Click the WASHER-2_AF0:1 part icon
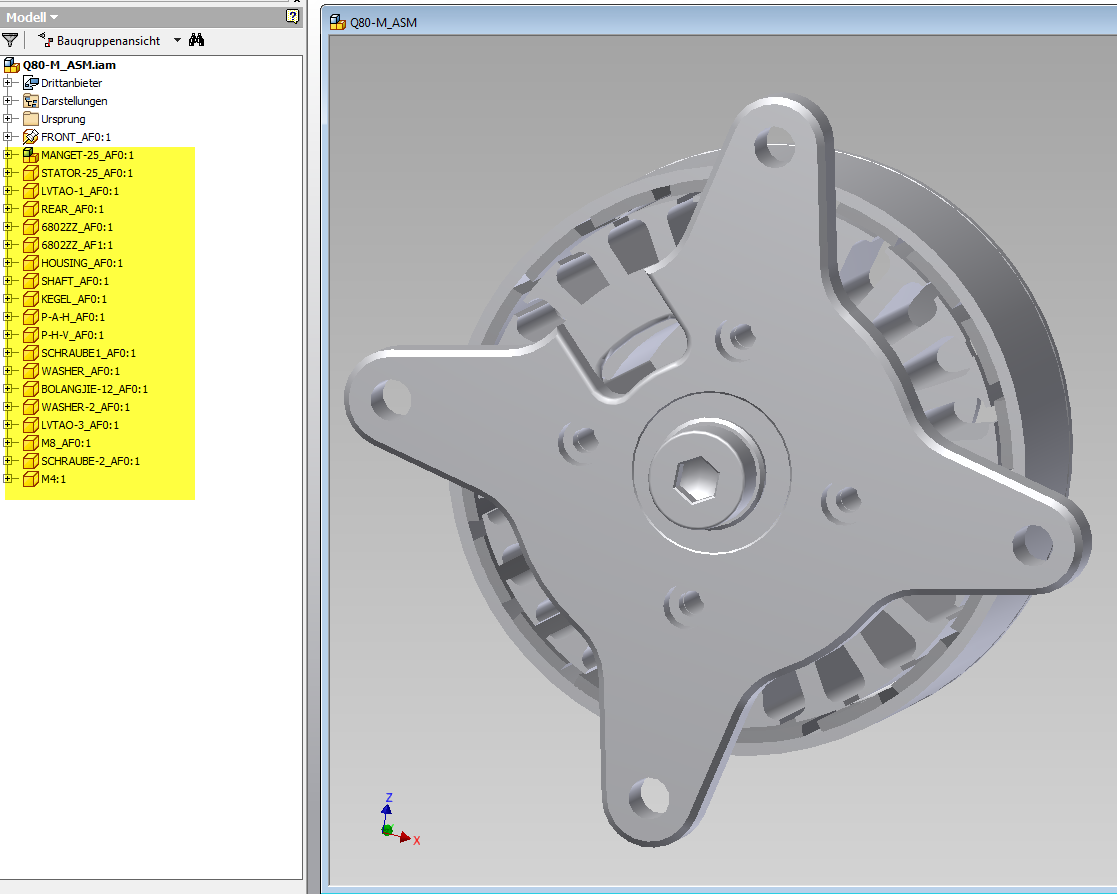The height and width of the screenshot is (894, 1117). pos(31,407)
